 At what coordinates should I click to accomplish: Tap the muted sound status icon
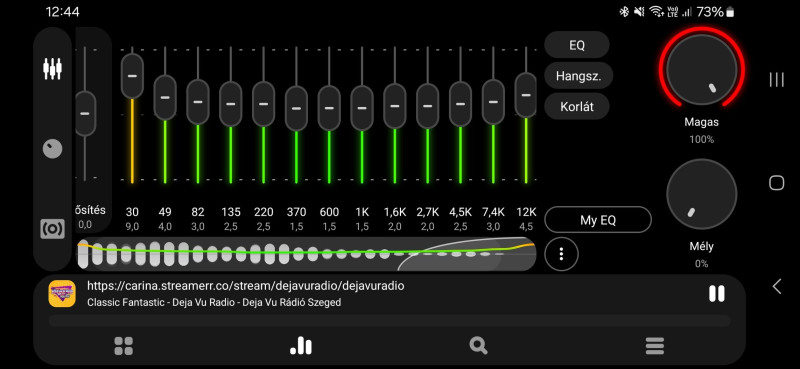pyautogui.click(x=639, y=12)
